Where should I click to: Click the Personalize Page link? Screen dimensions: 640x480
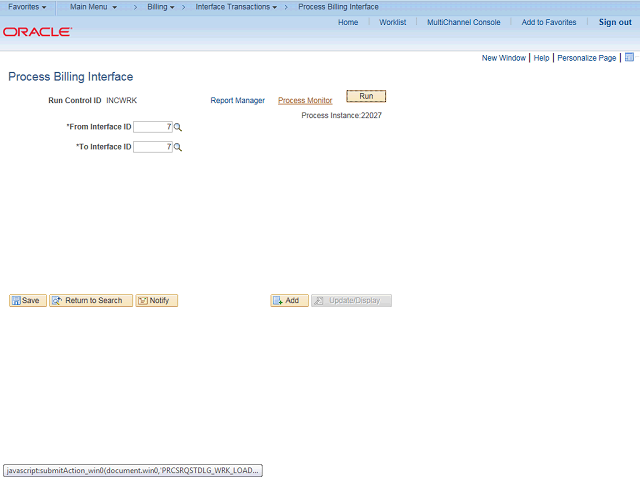point(587,58)
